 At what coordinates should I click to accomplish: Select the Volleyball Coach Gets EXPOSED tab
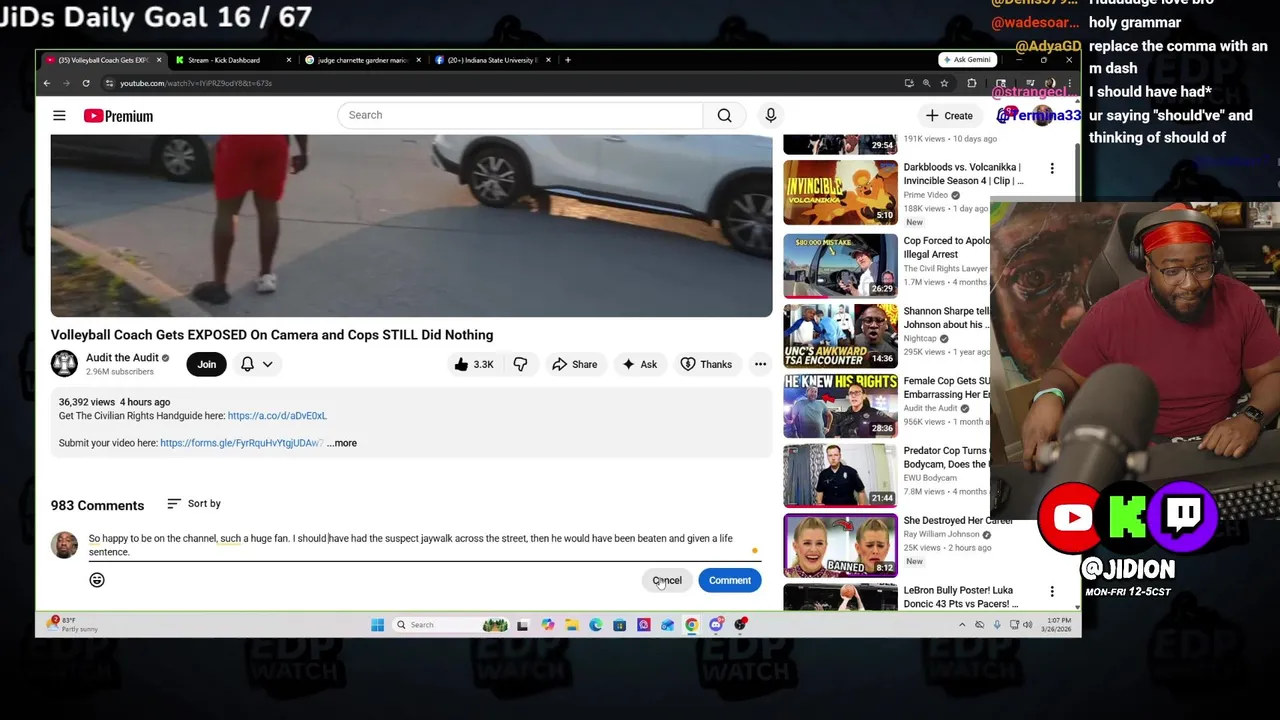click(101, 60)
